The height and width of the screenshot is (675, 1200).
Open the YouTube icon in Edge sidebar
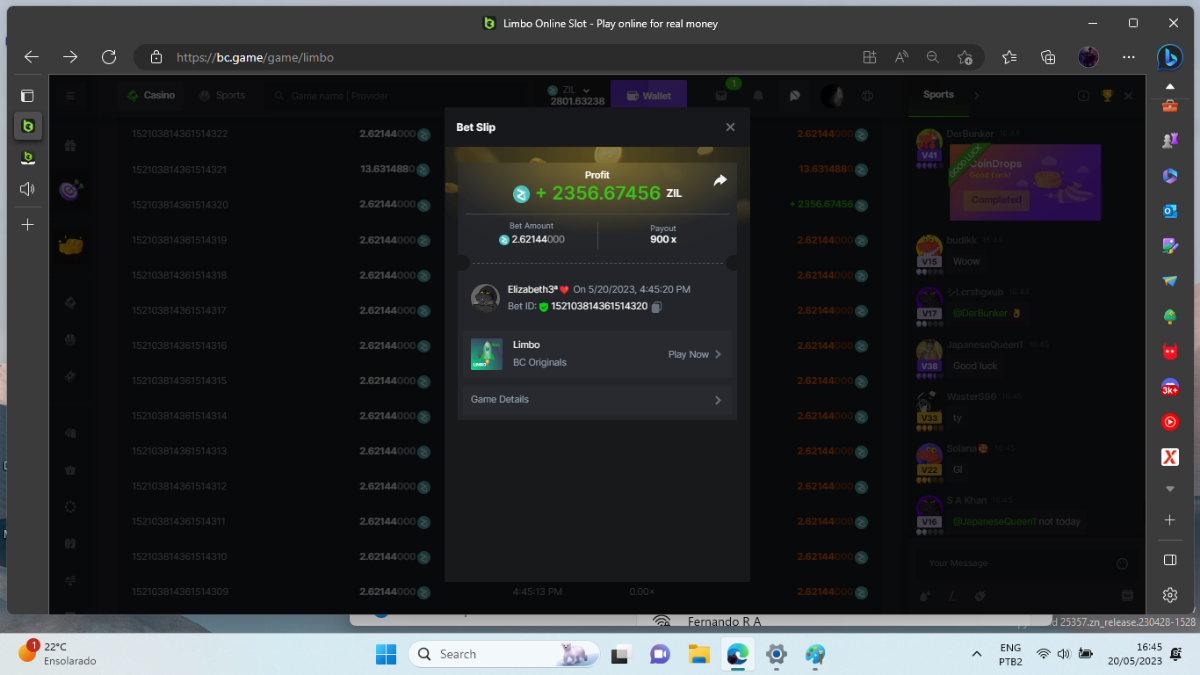click(1170, 422)
